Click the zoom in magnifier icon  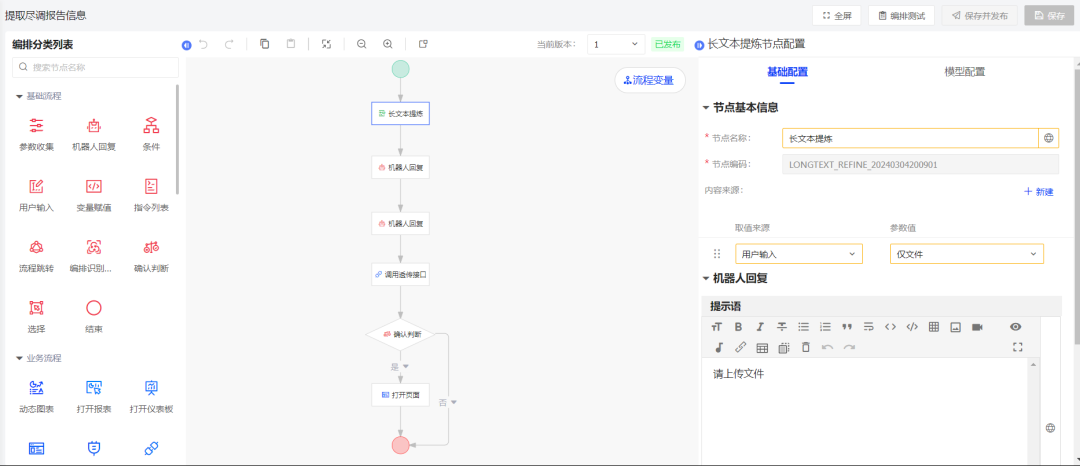tap(388, 44)
